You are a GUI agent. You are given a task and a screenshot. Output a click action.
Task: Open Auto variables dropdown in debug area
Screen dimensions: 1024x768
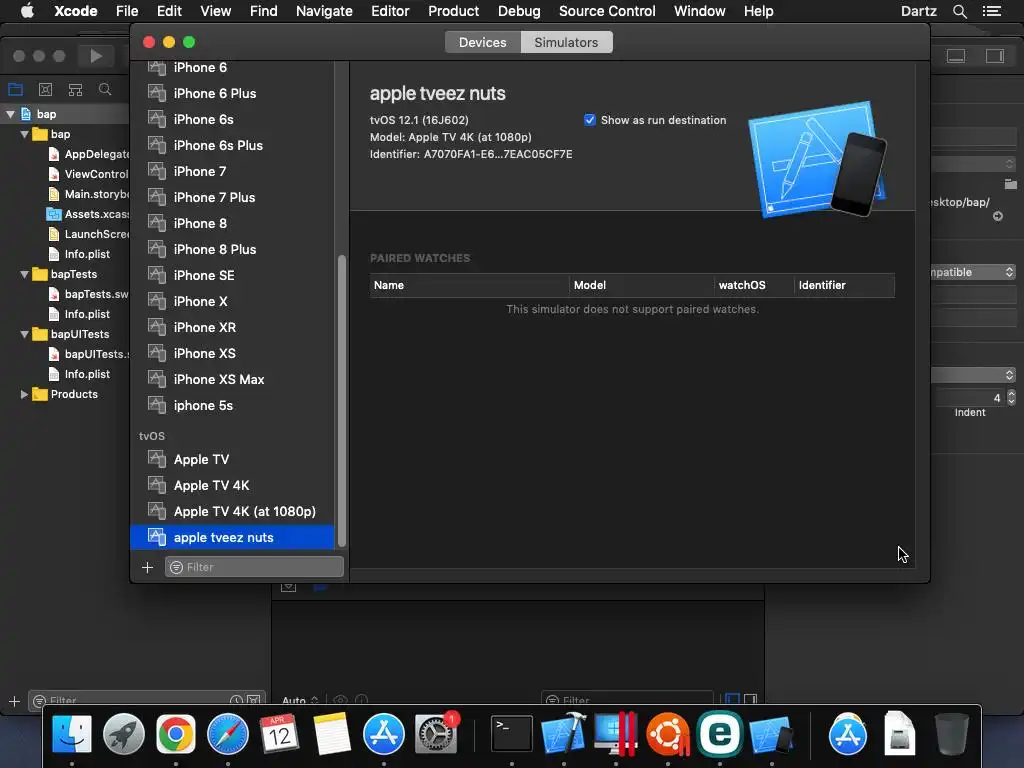pos(300,700)
